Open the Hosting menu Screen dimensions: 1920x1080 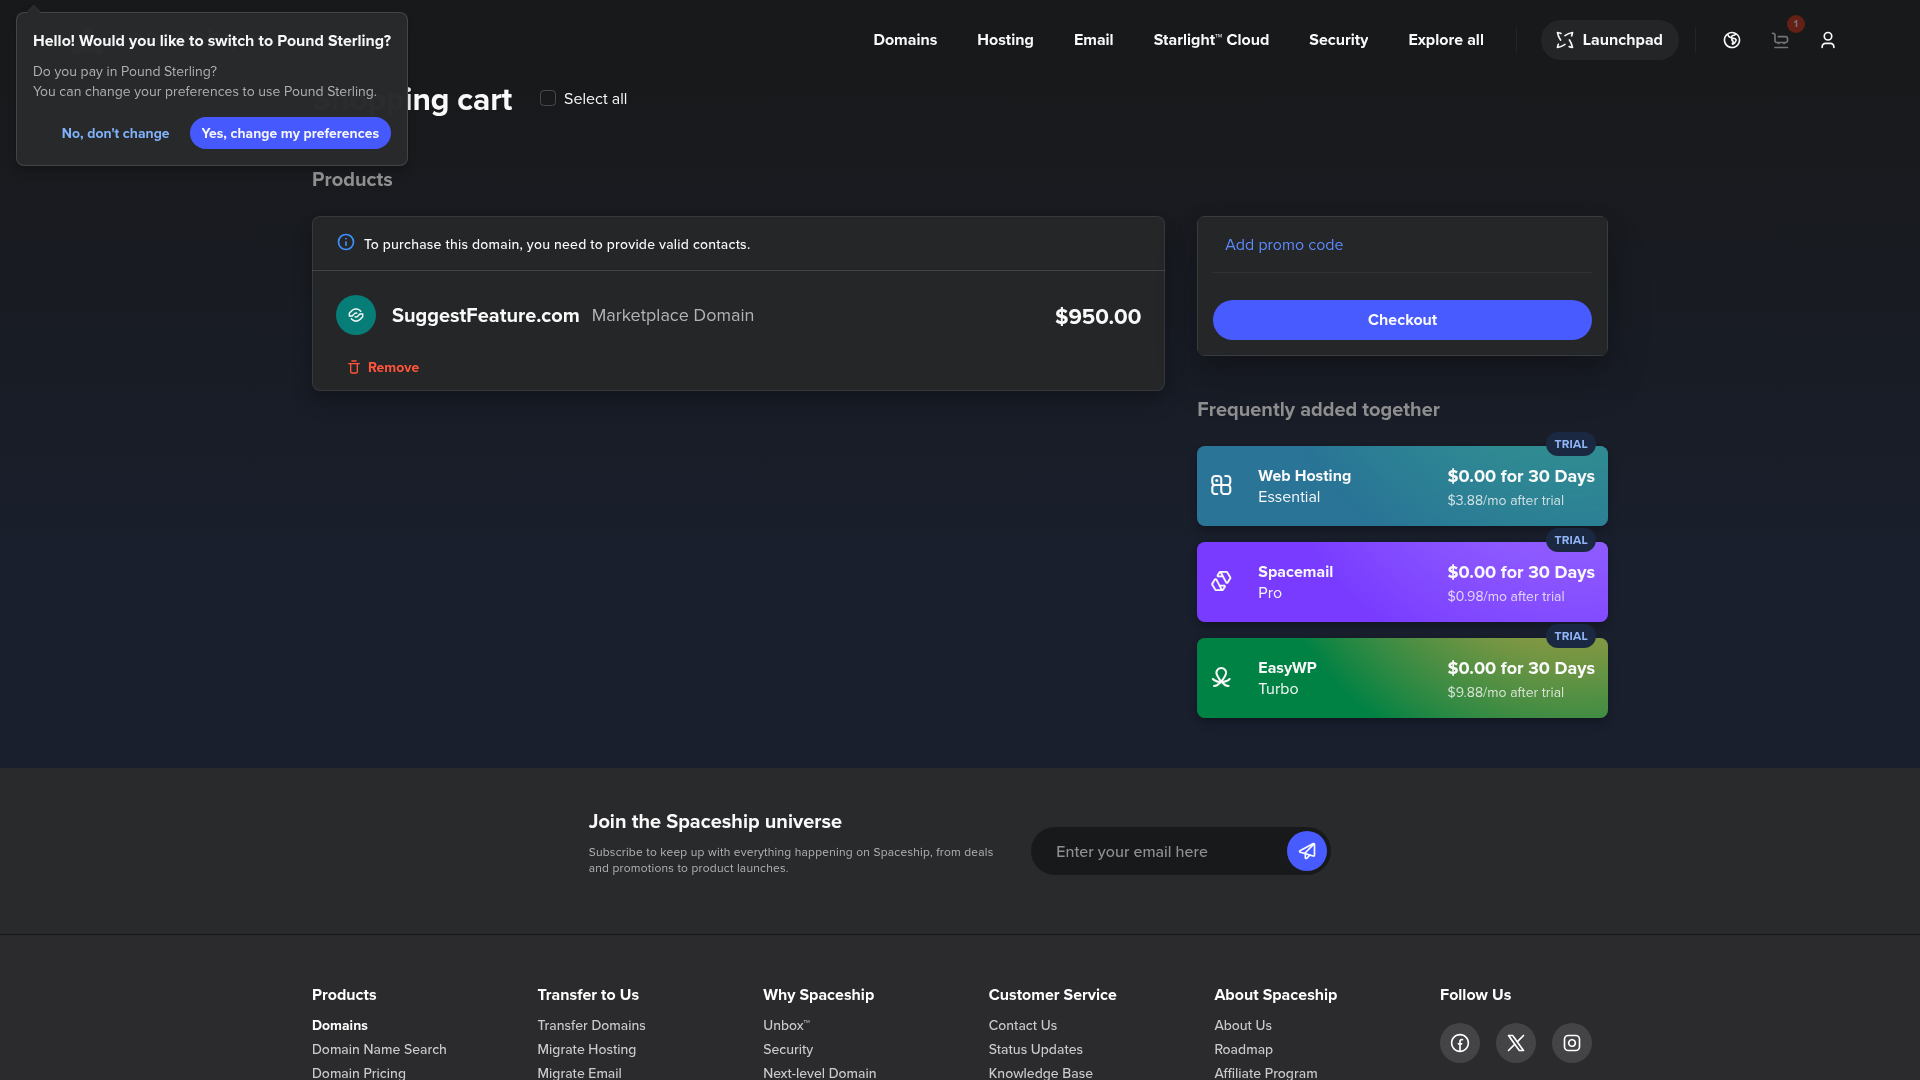(1005, 40)
